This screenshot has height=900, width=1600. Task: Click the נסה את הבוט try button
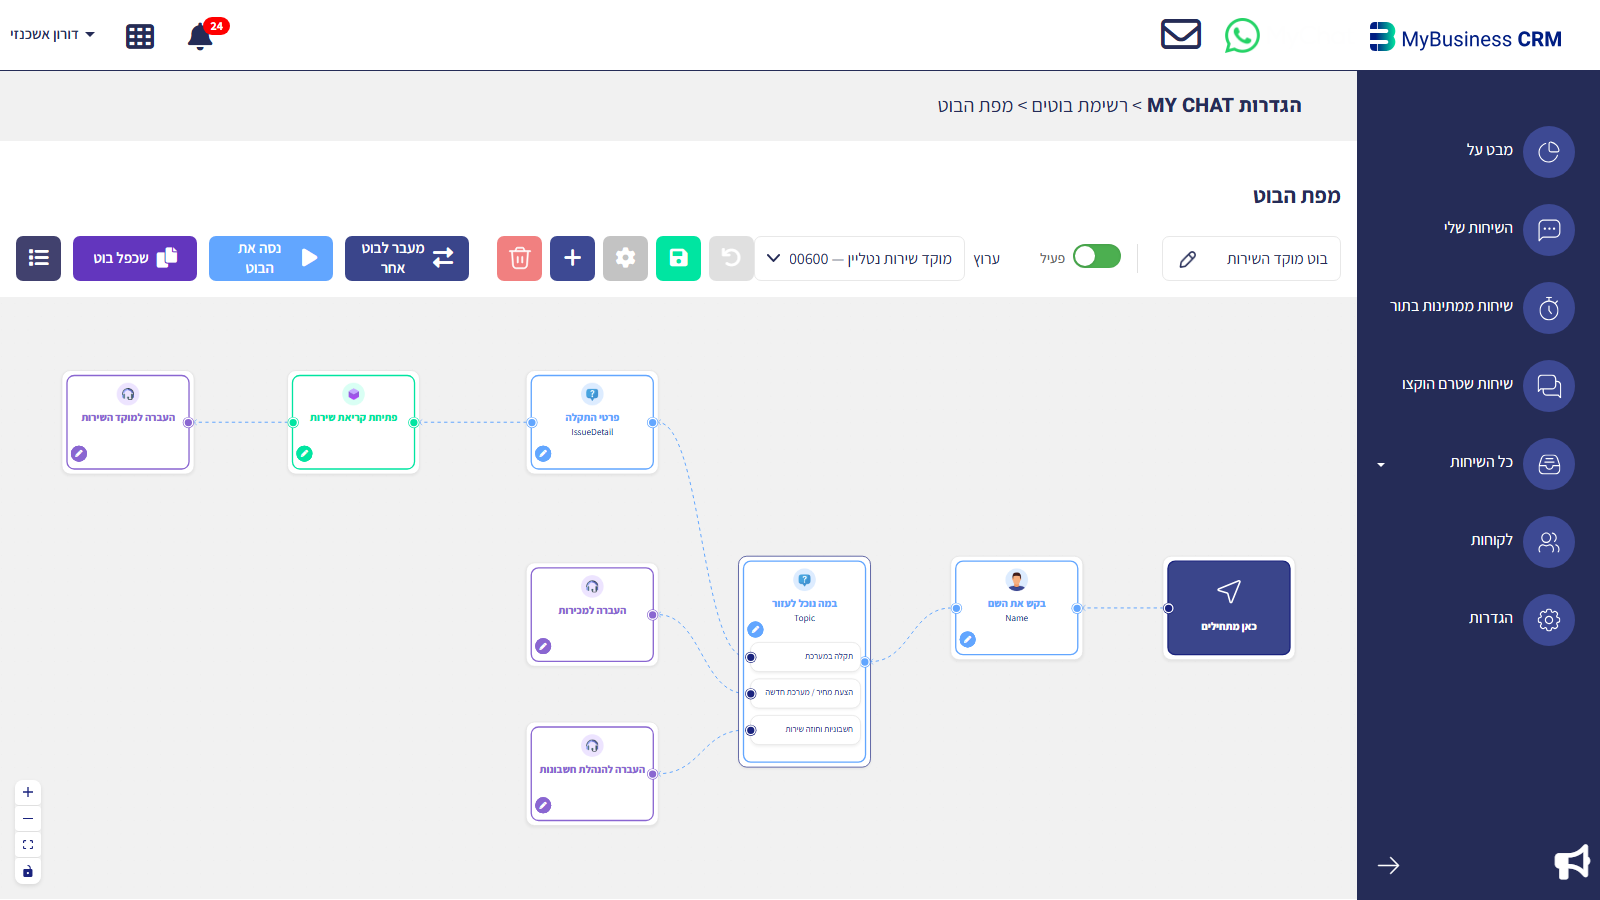point(271,258)
